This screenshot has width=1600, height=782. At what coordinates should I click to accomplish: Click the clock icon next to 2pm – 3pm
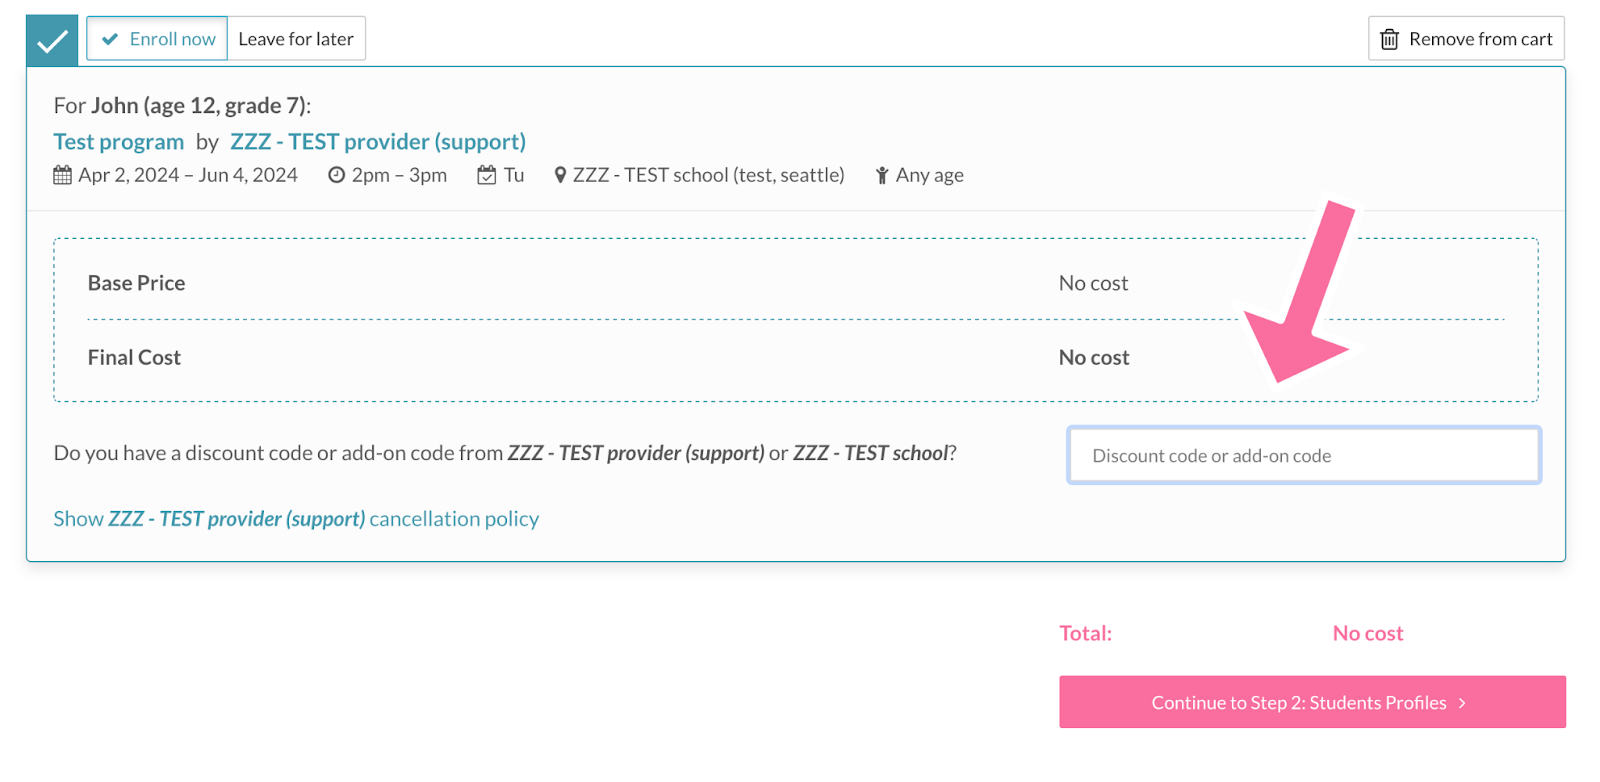[x=336, y=174]
